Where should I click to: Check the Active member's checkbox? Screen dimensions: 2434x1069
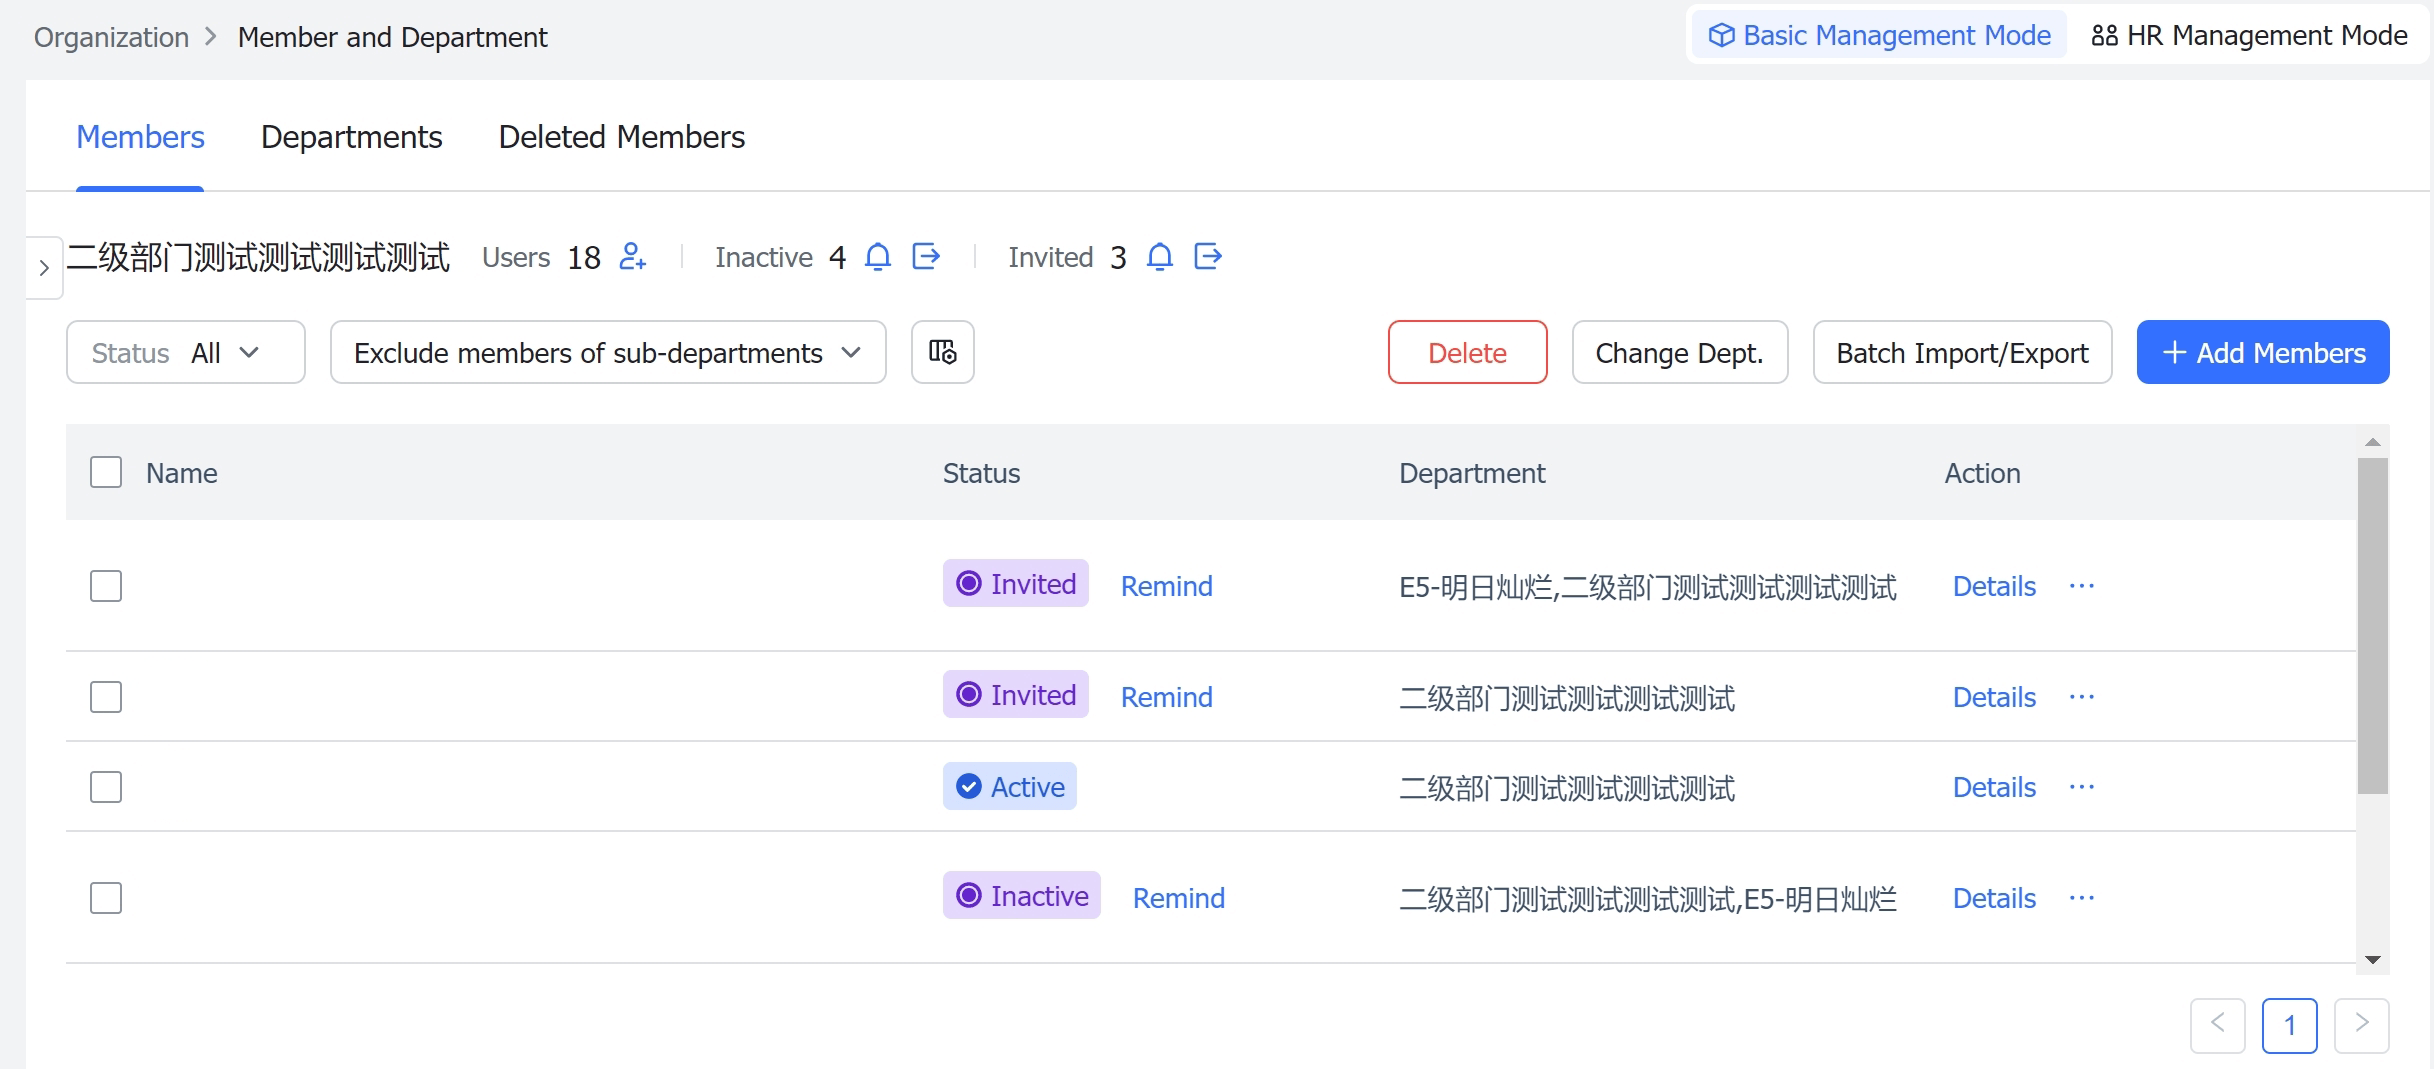106,787
